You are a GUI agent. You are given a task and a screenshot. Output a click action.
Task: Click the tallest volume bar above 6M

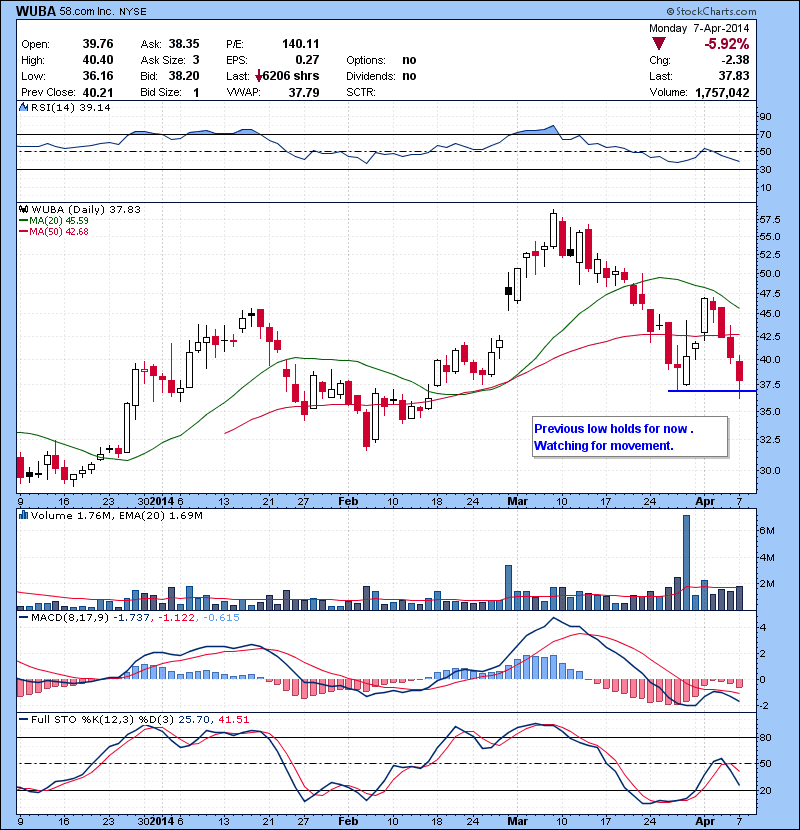[686, 562]
